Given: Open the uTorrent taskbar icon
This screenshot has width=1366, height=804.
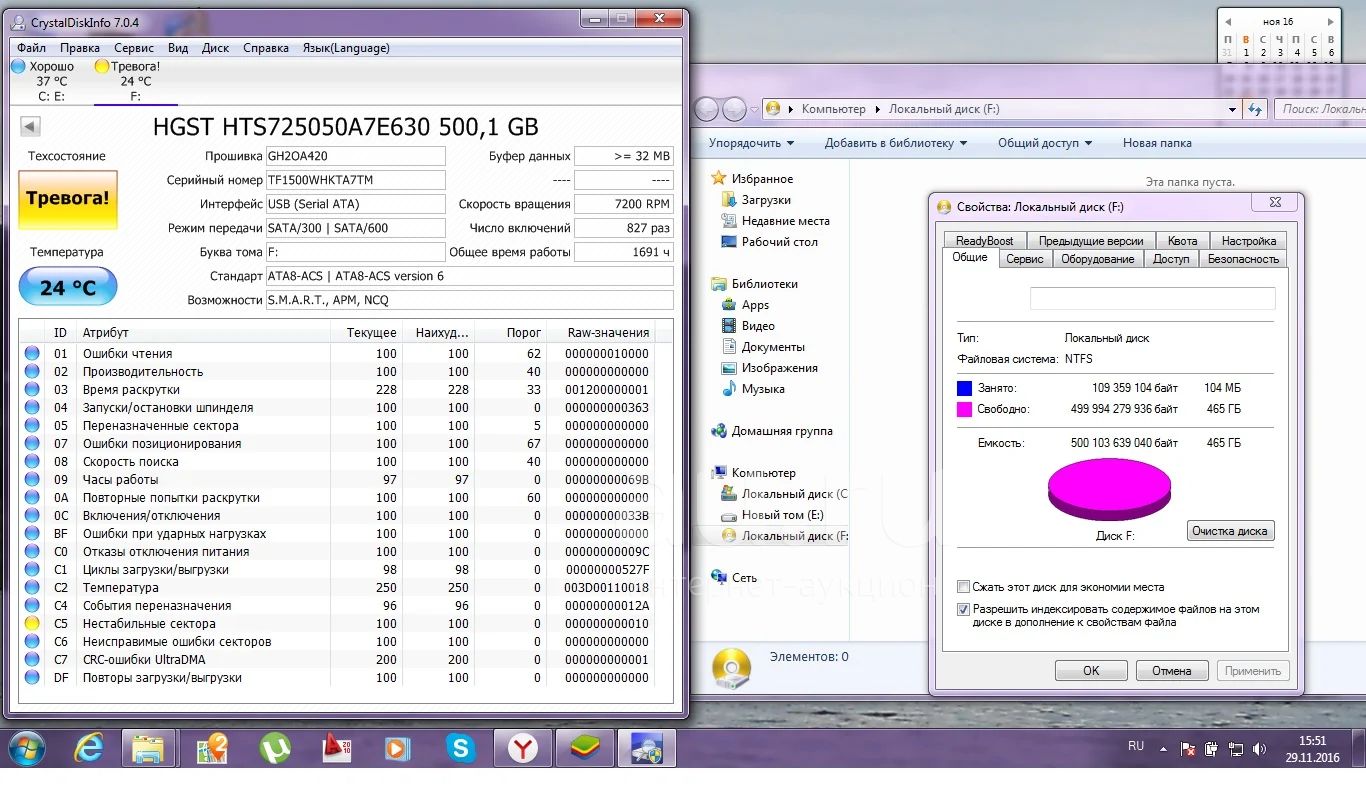Looking at the screenshot, I should pos(274,748).
